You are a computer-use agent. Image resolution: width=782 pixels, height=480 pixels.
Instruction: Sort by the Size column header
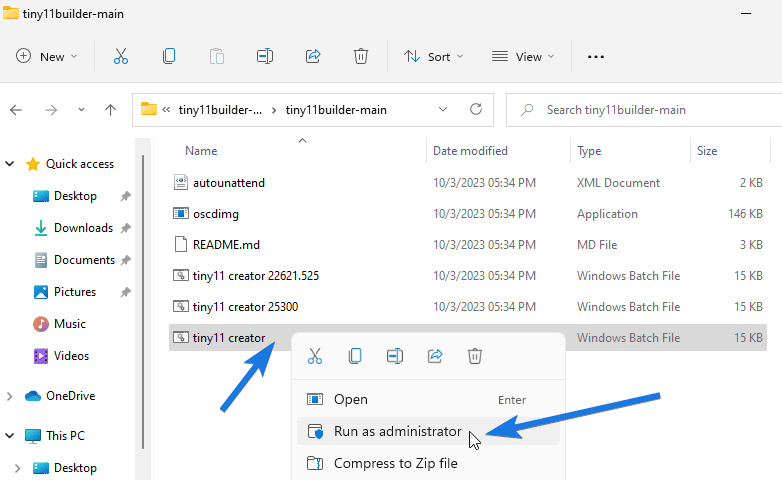point(707,151)
